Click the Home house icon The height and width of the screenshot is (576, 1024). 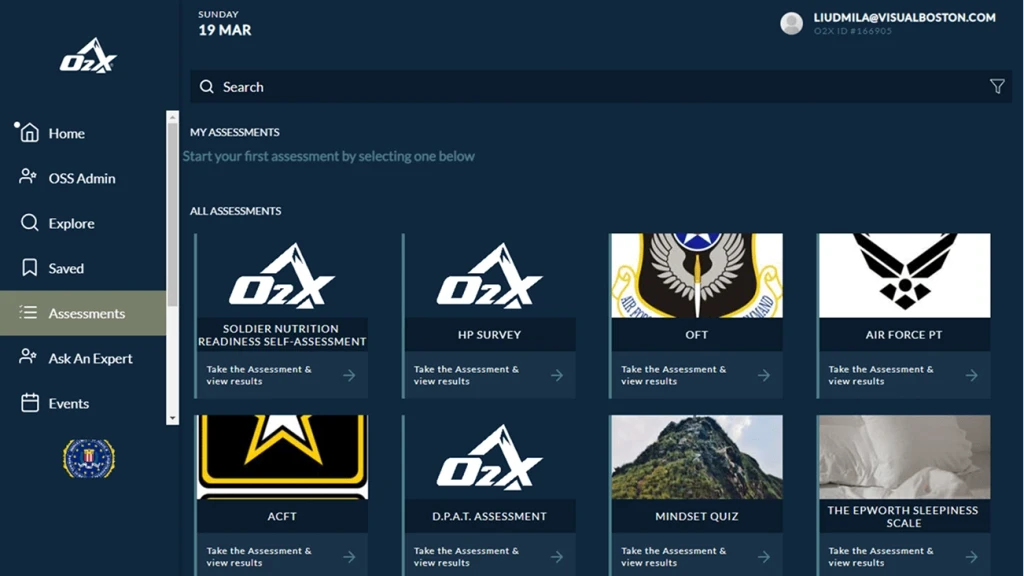pos(29,133)
